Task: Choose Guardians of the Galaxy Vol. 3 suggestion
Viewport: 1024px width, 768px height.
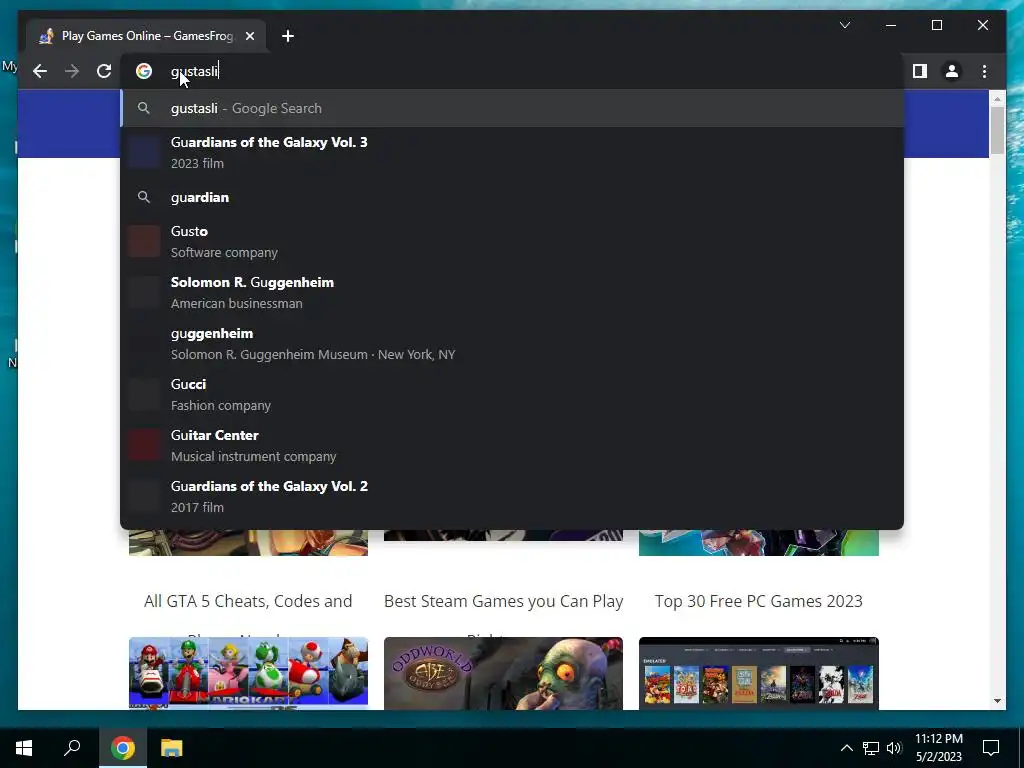Action: pos(512,153)
